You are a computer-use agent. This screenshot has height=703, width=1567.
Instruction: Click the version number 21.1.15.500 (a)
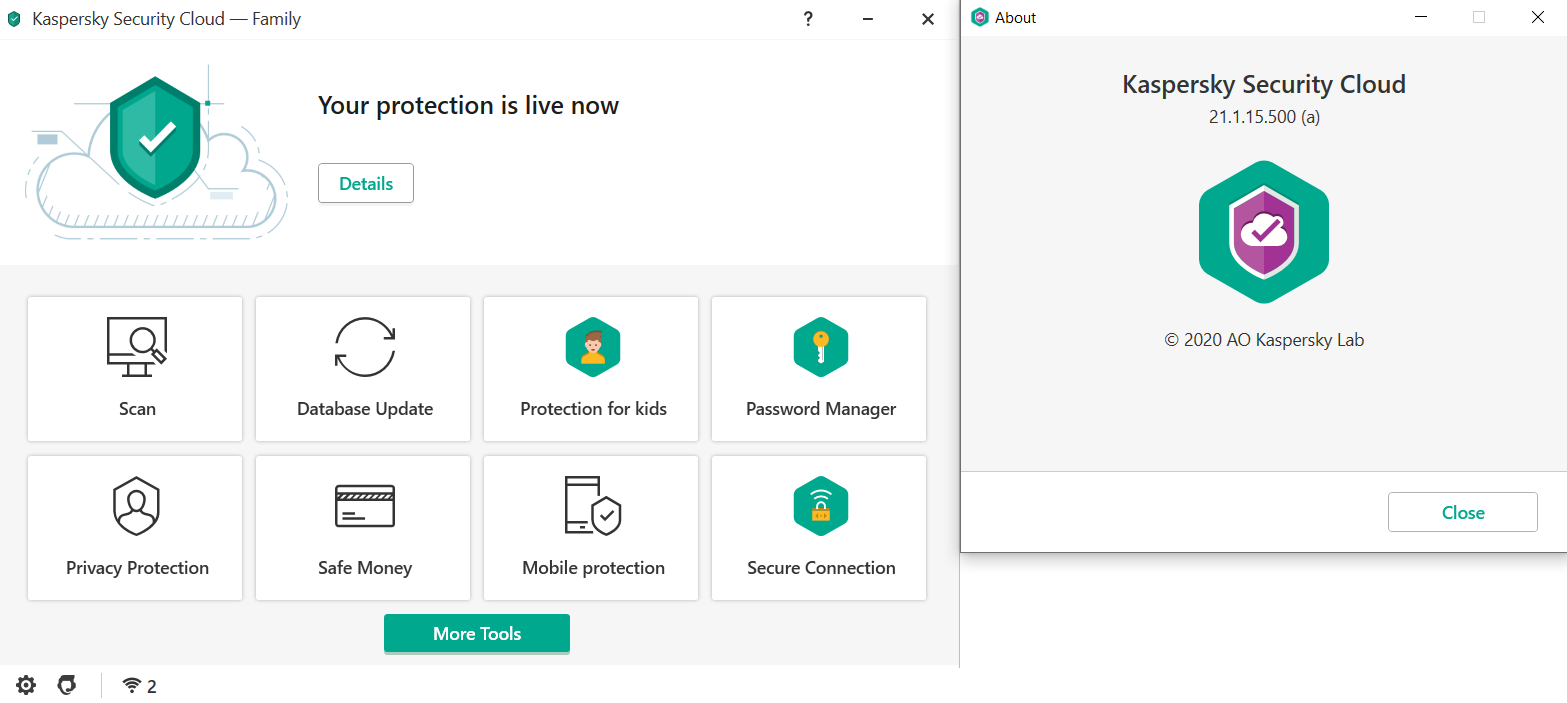pos(1264,116)
